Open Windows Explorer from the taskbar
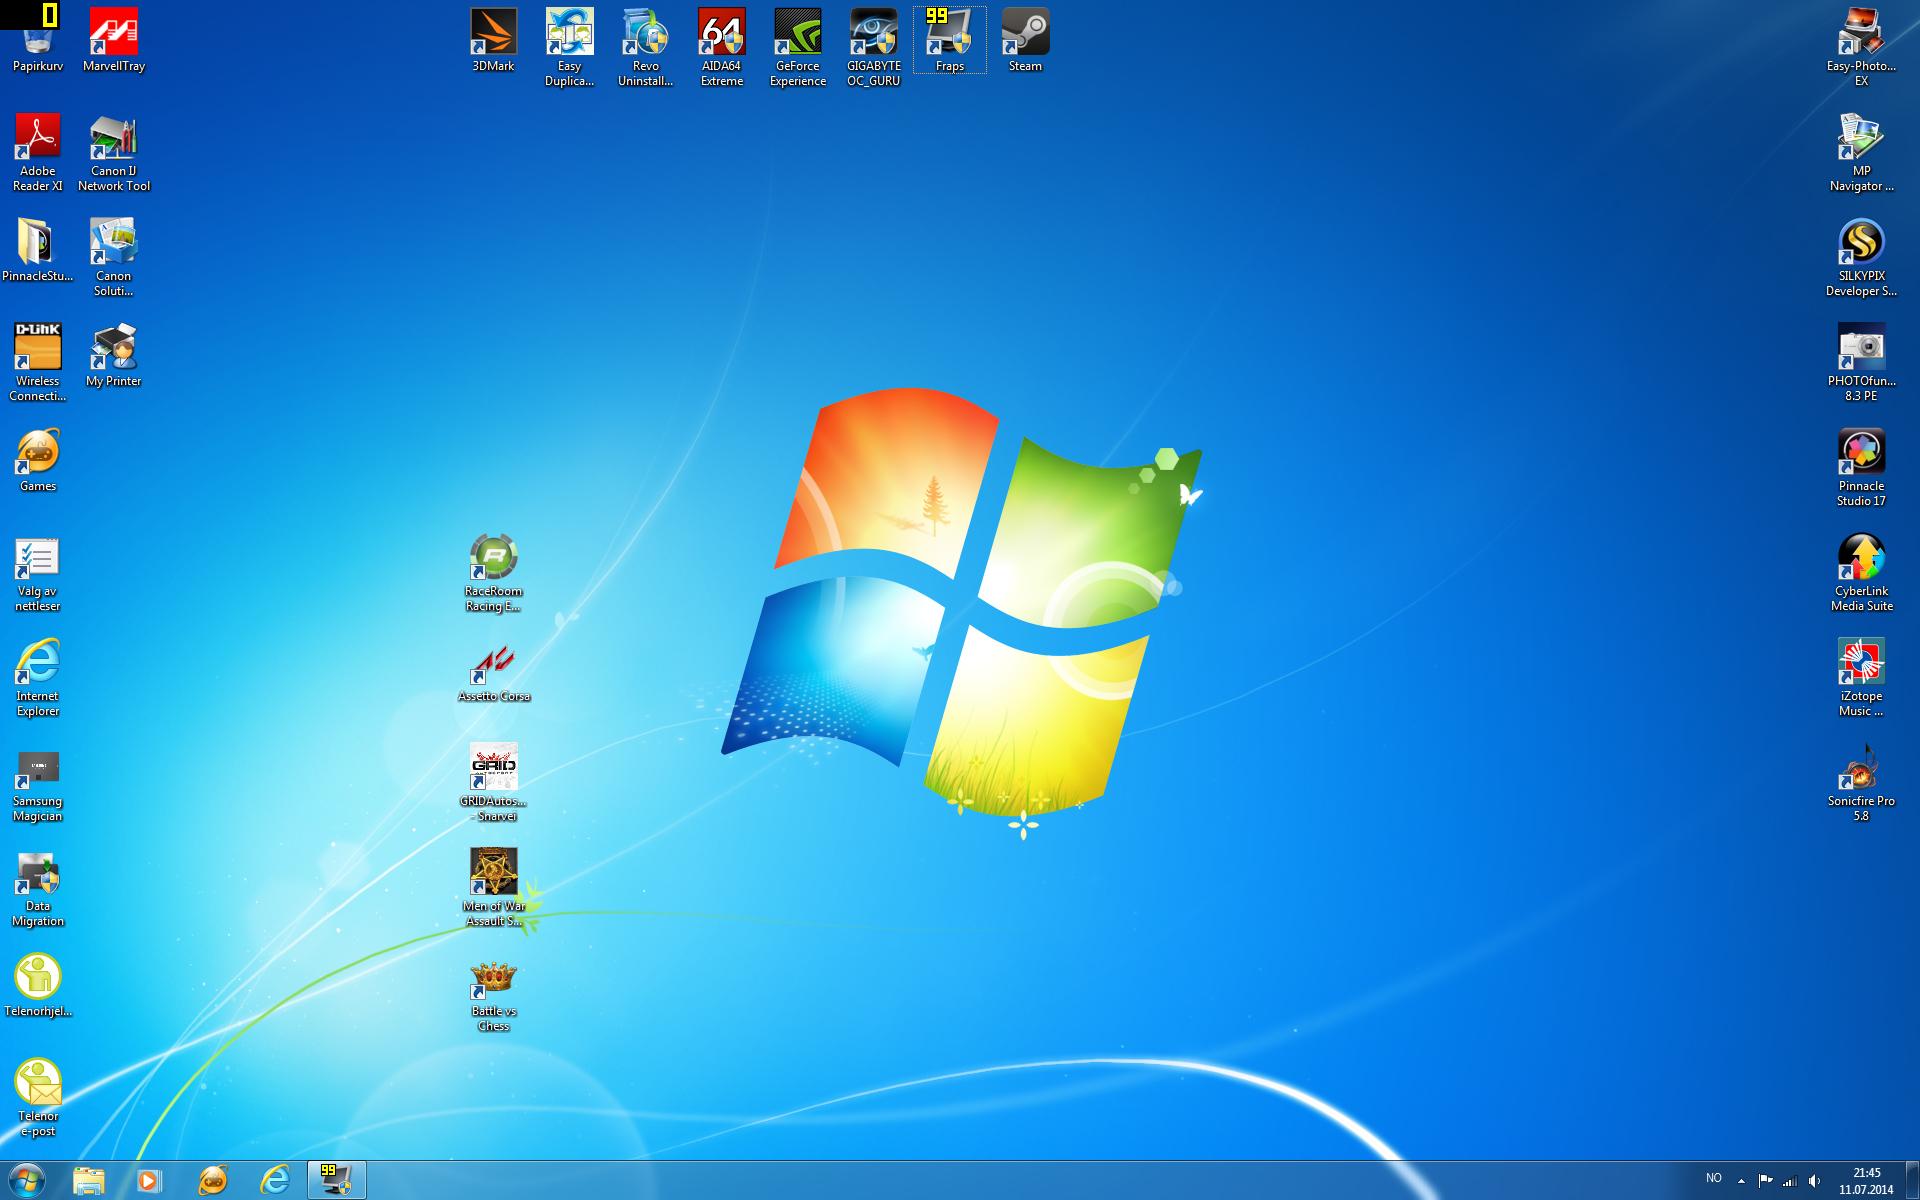Screen dimensions: 1920x1200 (89, 1181)
